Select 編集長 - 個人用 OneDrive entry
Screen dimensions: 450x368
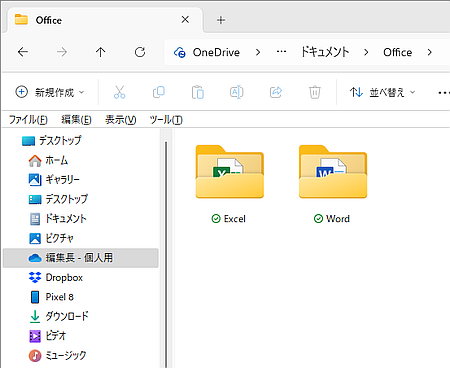(x=81, y=258)
